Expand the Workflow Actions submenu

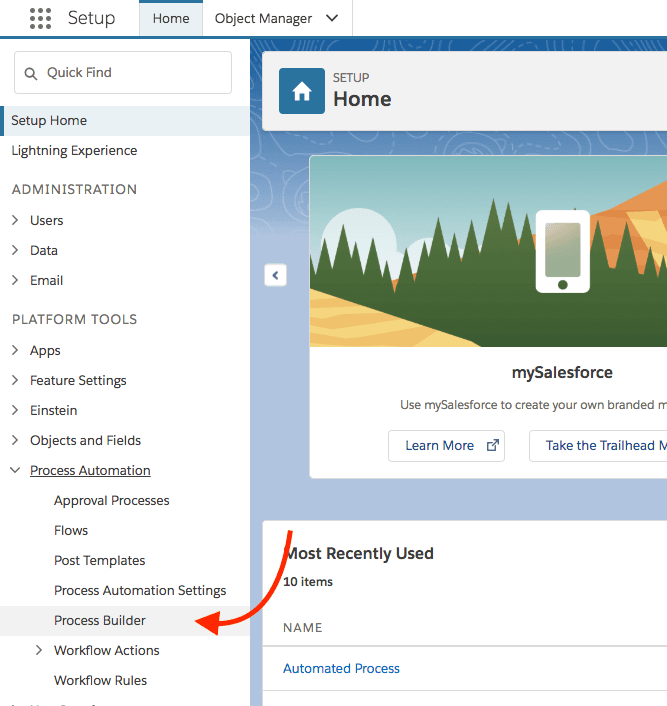point(39,650)
